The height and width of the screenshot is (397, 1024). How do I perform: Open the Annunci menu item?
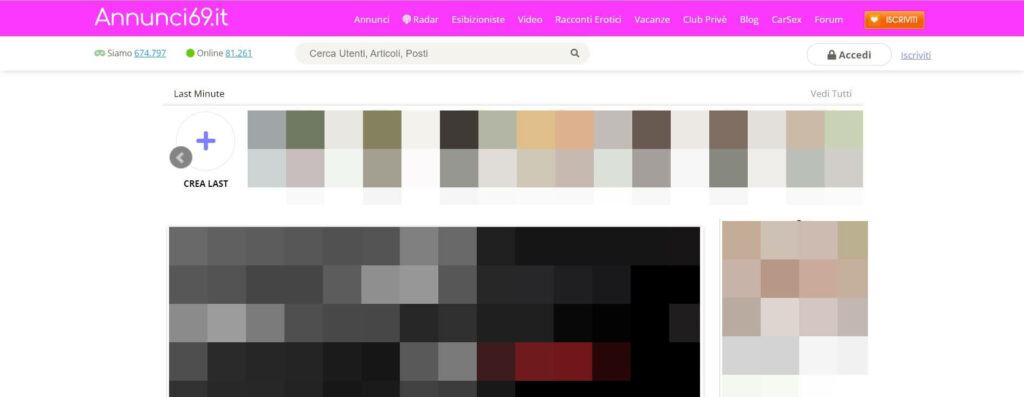pos(372,20)
